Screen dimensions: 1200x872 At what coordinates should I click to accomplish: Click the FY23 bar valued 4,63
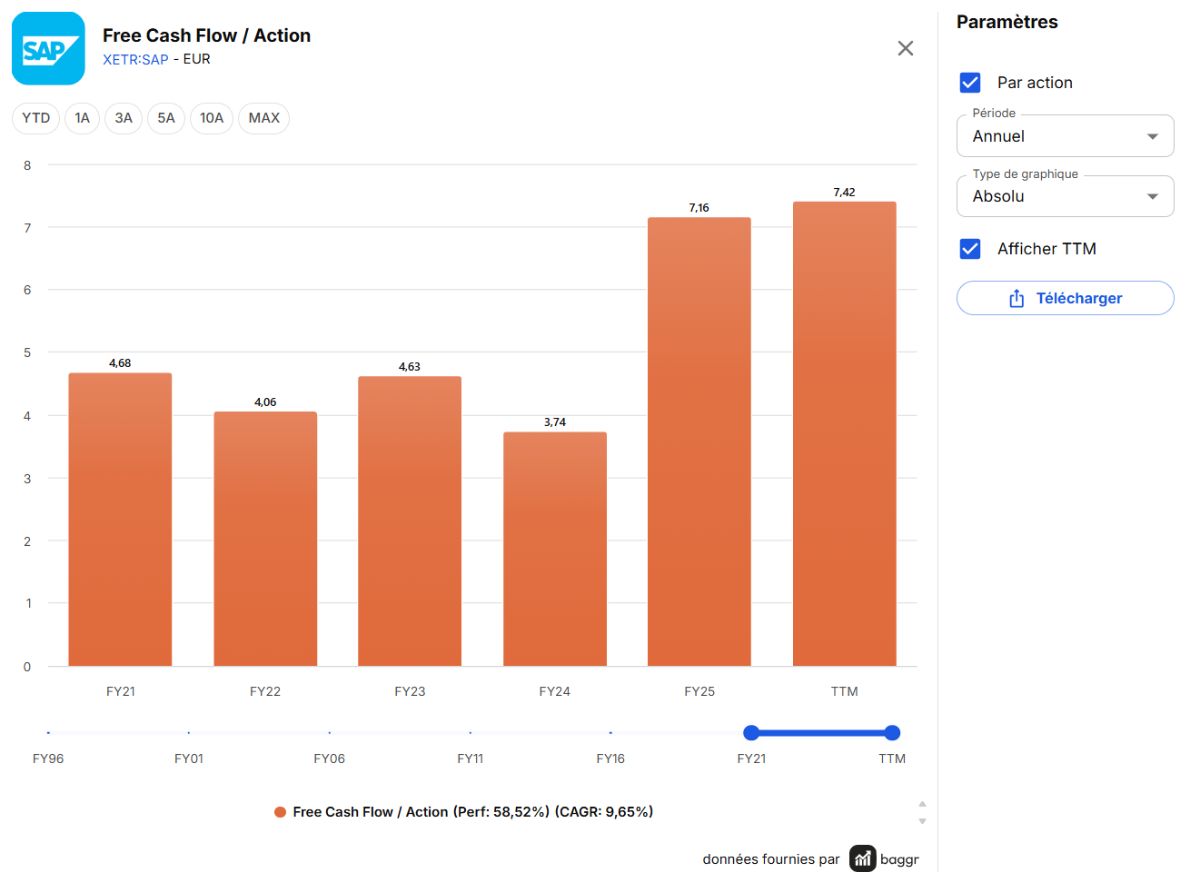tap(410, 521)
